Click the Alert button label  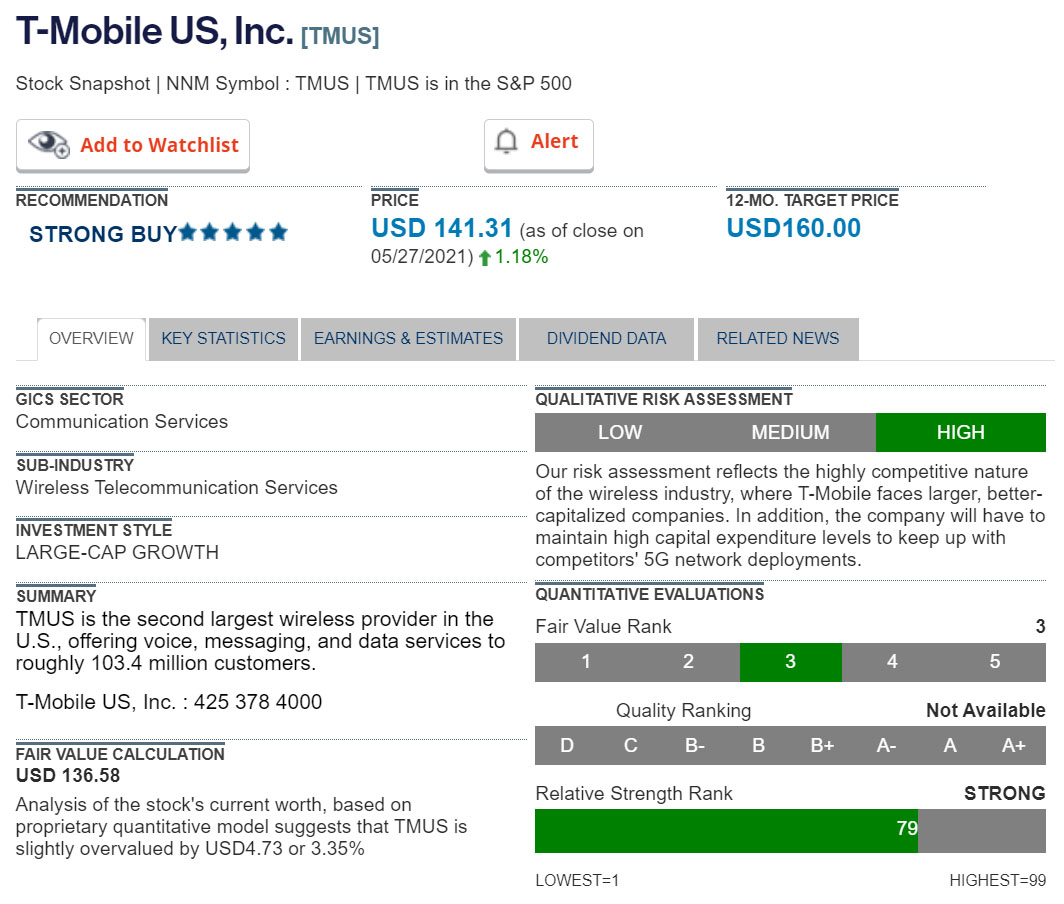[554, 142]
